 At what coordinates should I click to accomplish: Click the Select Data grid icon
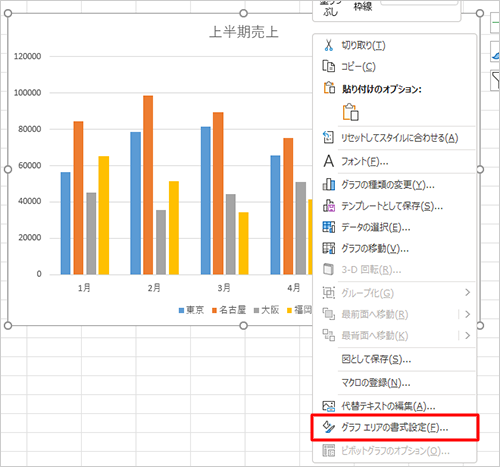click(x=329, y=227)
